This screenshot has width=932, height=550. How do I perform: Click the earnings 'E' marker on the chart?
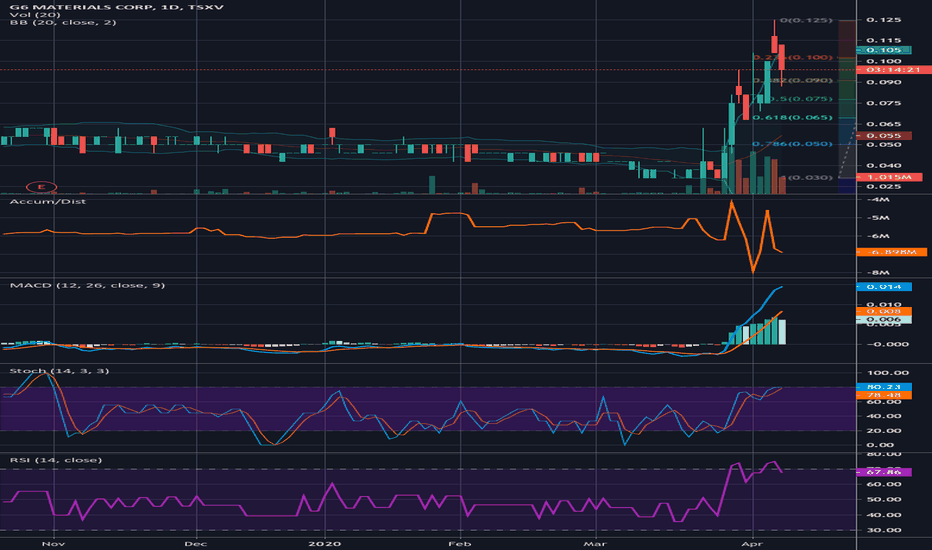point(42,187)
